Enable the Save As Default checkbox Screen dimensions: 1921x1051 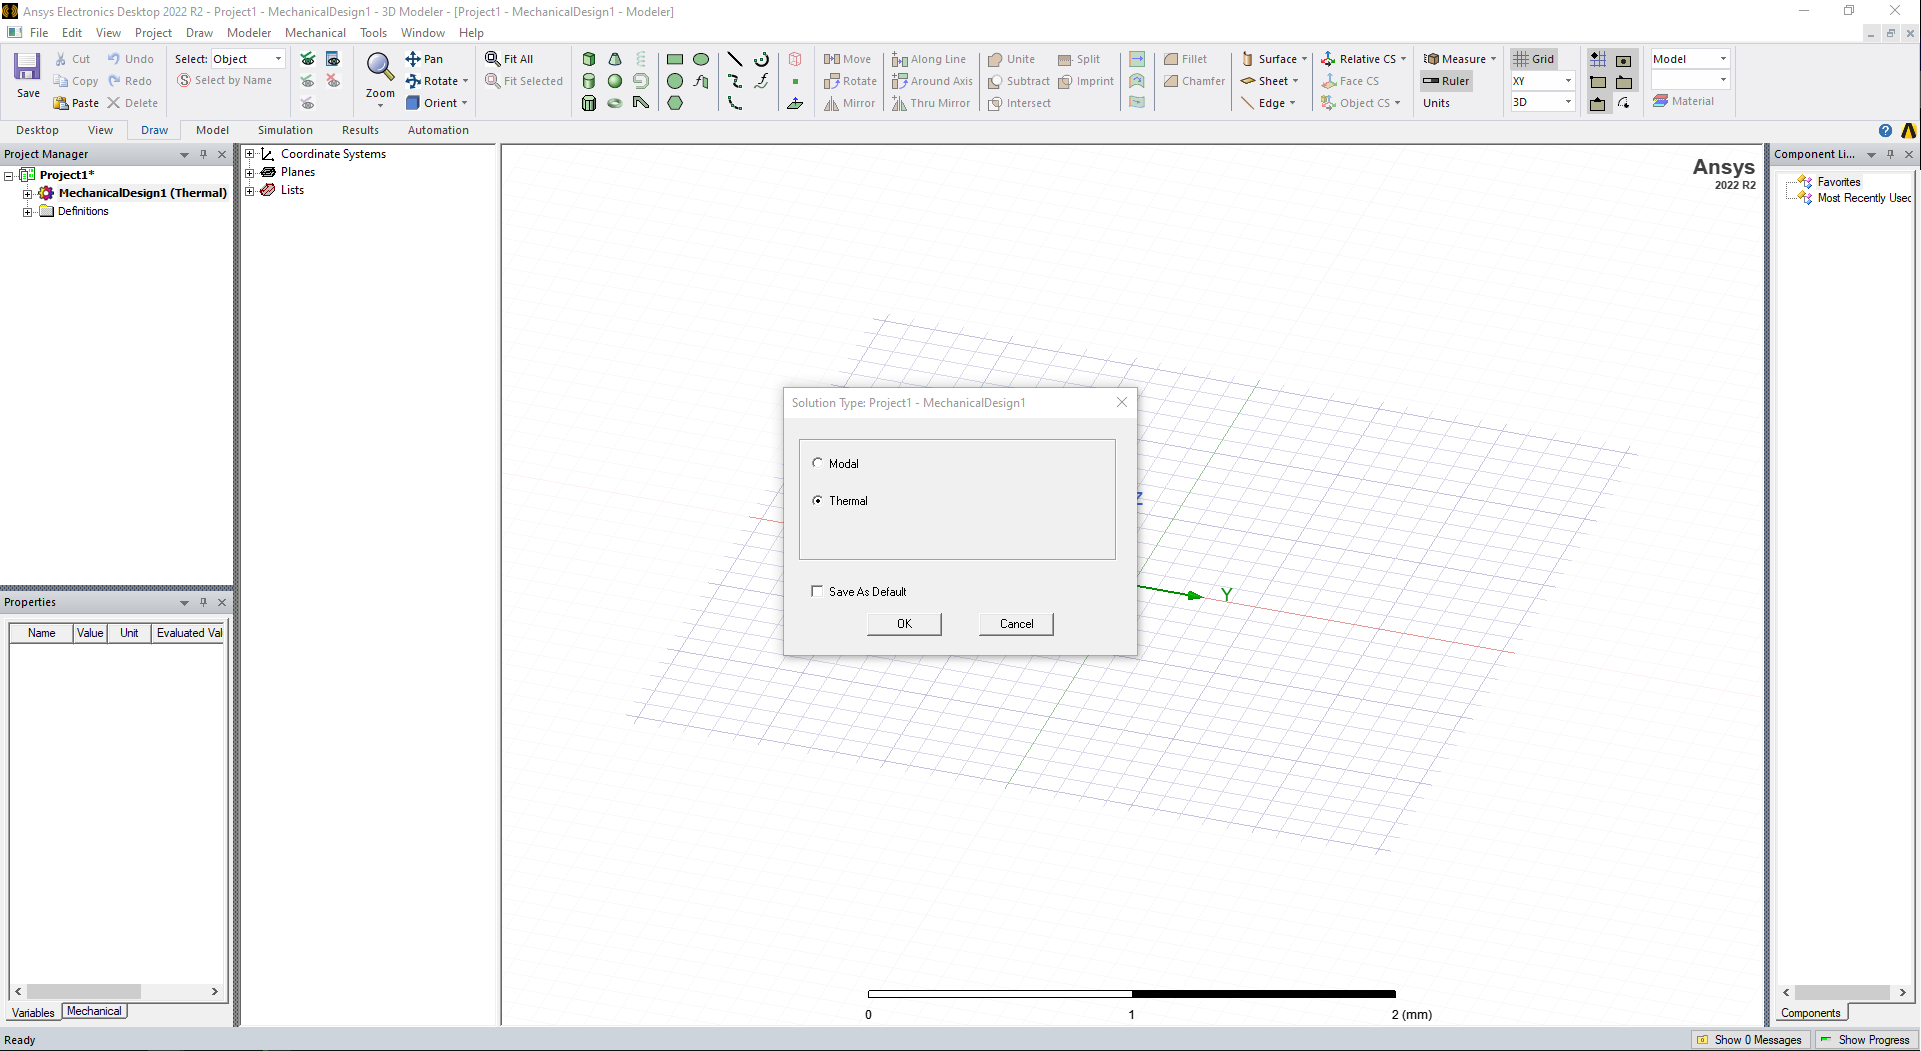(817, 591)
